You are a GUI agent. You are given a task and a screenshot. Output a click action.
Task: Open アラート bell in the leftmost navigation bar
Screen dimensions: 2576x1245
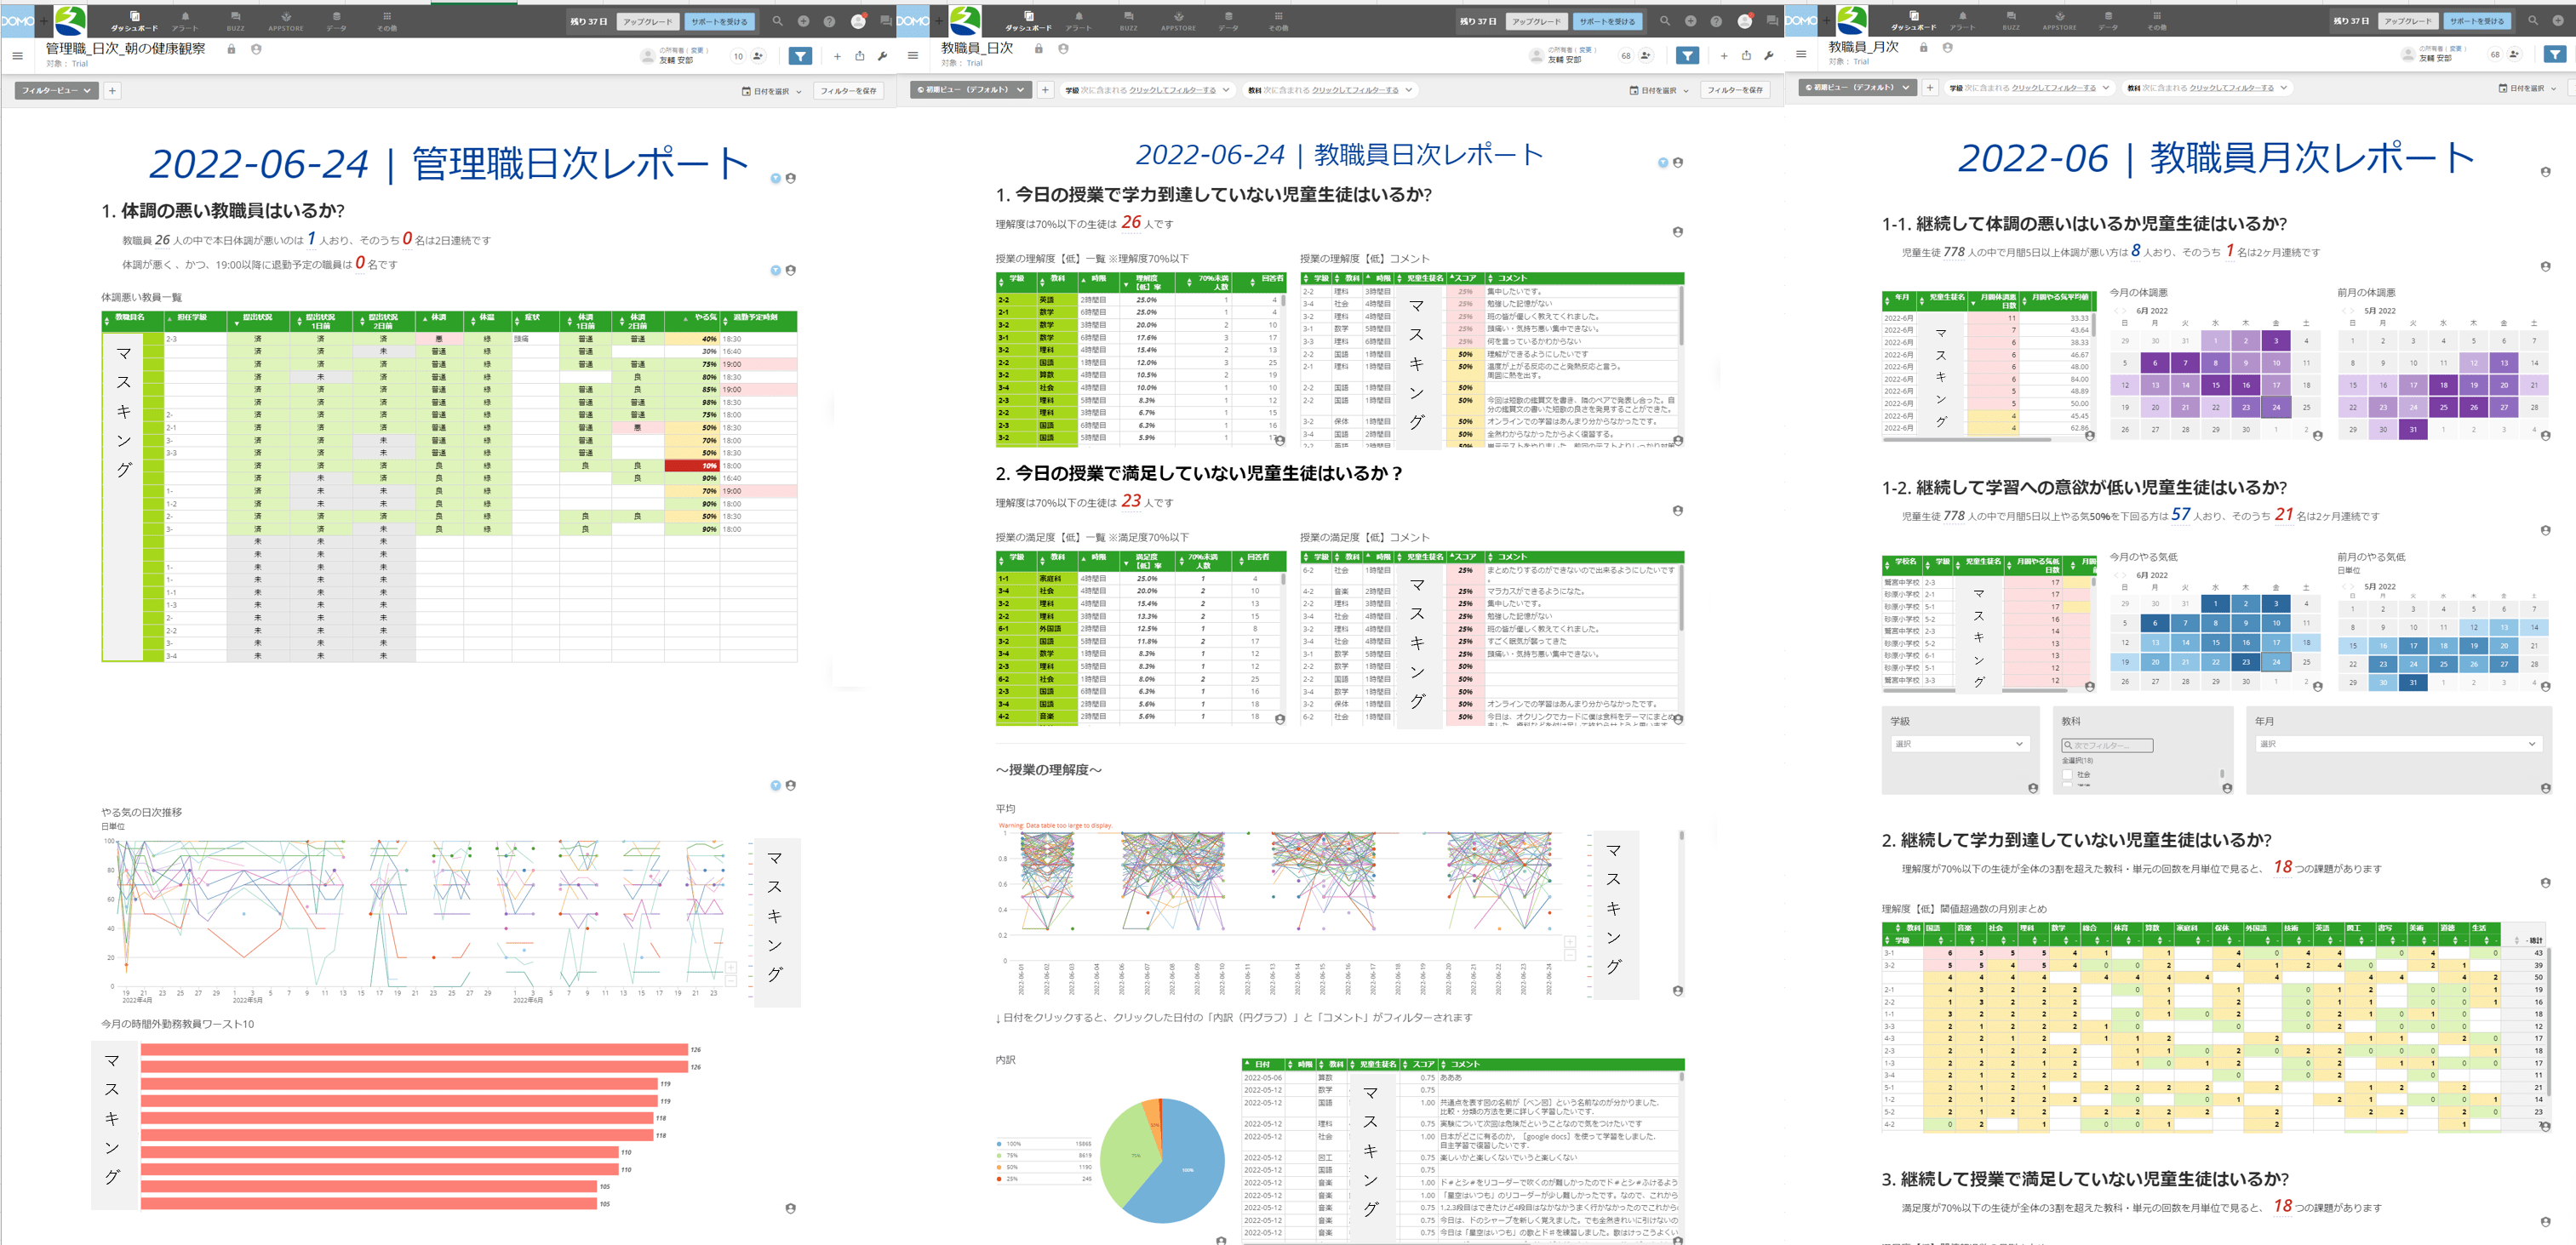click(185, 21)
